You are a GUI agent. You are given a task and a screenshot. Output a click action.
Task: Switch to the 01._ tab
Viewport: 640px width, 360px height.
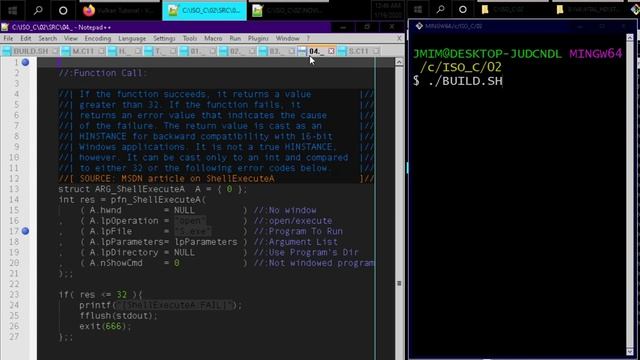coord(197,51)
